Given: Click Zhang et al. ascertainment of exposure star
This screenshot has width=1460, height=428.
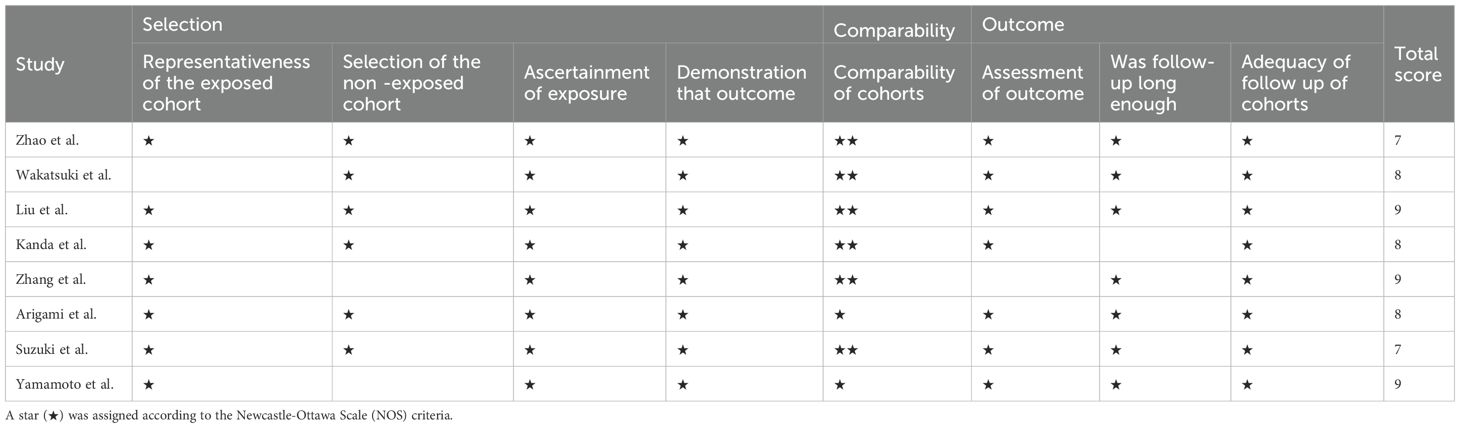Looking at the screenshot, I should tap(530, 281).
